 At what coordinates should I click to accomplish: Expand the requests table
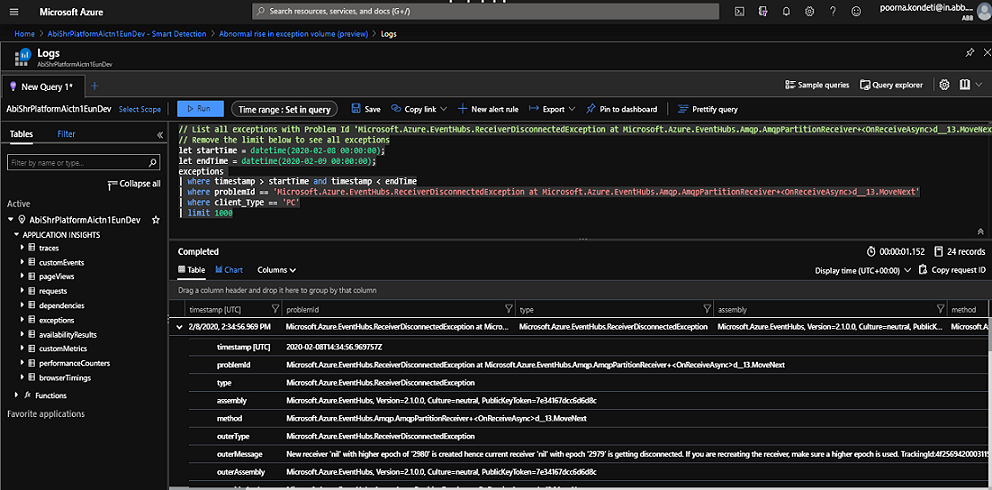click(x=23, y=291)
